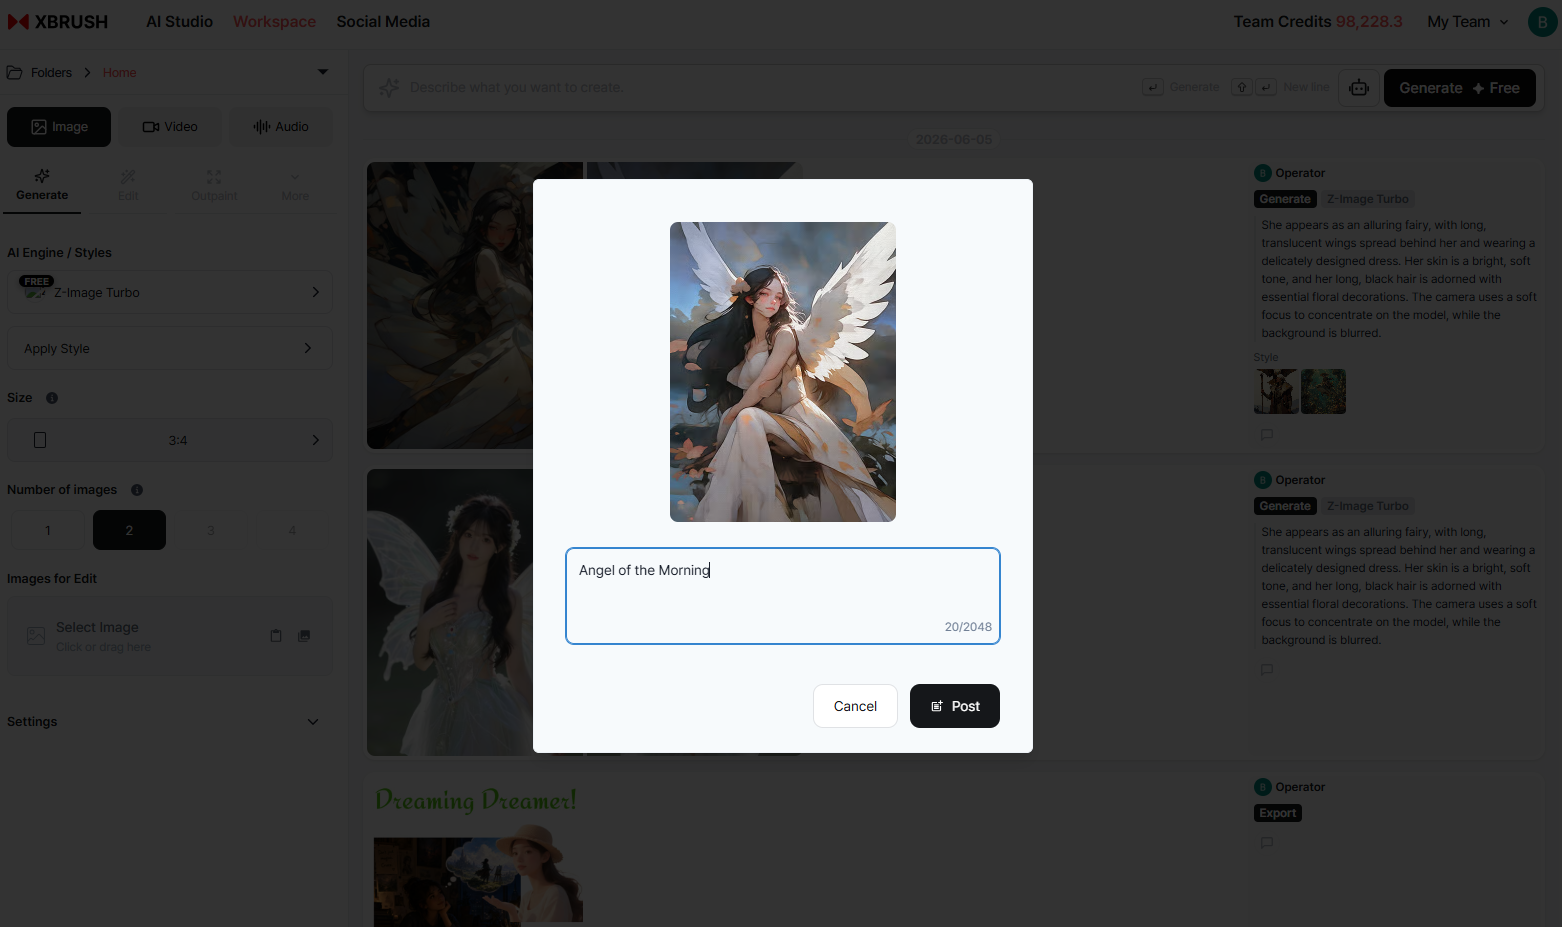Cancel the post dialog
Screen dimensions: 1562x927
pyautogui.click(x=855, y=706)
